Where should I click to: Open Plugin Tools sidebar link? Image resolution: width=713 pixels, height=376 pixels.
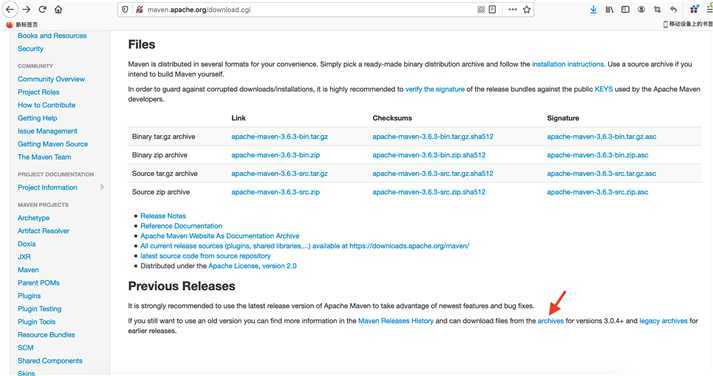tap(36, 322)
